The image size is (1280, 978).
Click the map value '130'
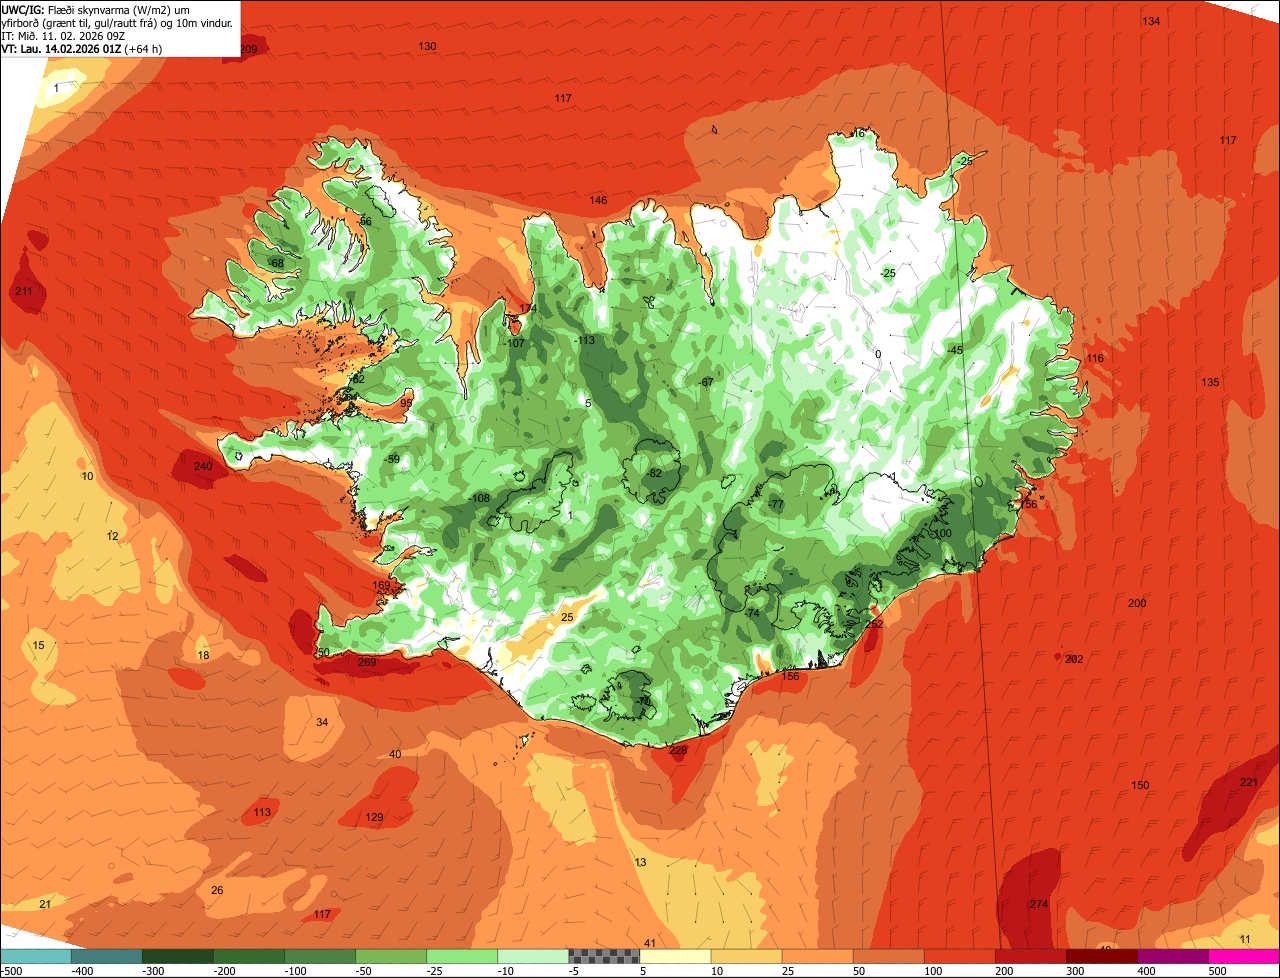coord(427,46)
